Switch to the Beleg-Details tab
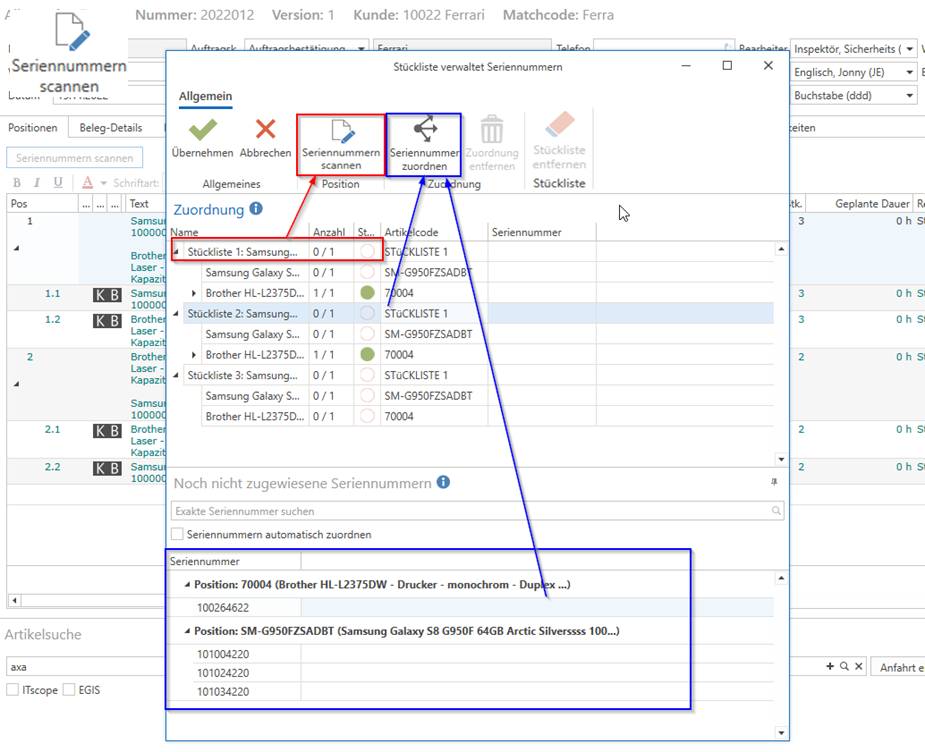This screenshot has width=925, height=752. tap(111, 128)
